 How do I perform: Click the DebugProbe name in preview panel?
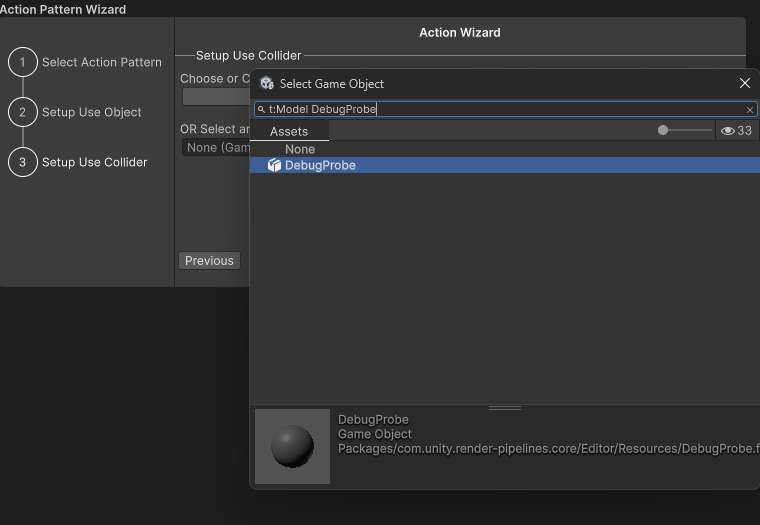click(x=373, y=419)
